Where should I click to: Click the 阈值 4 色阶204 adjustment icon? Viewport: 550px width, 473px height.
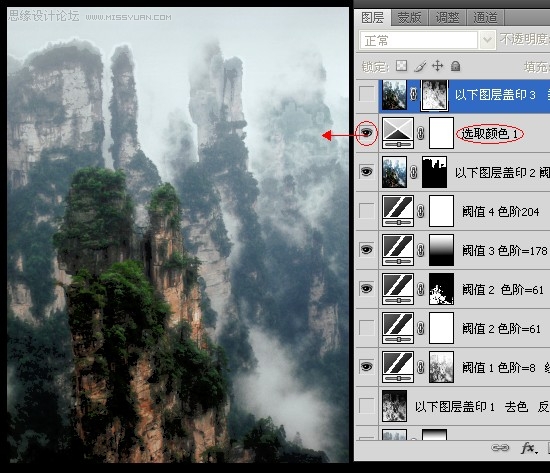398,211
